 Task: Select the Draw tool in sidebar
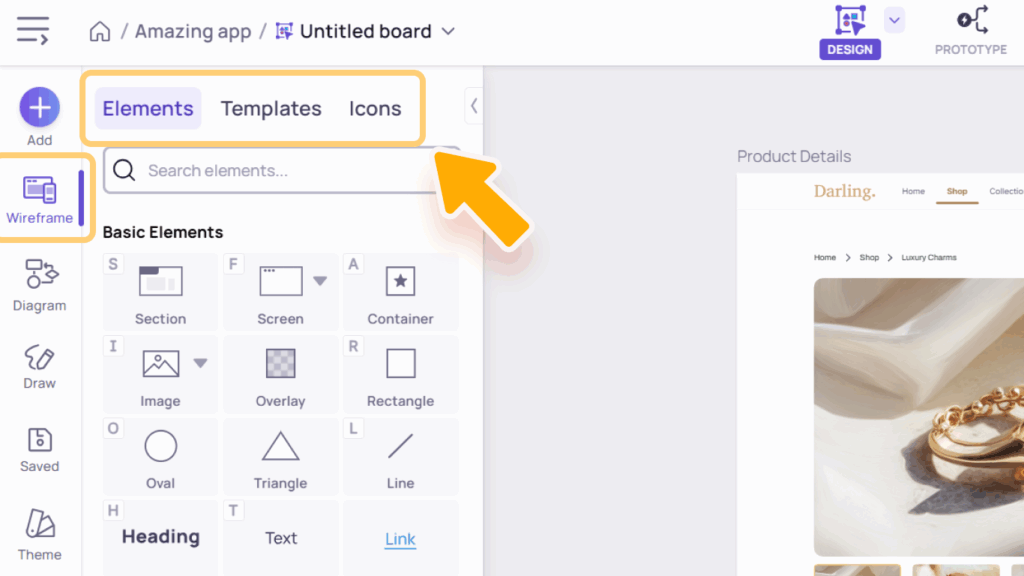40,366
